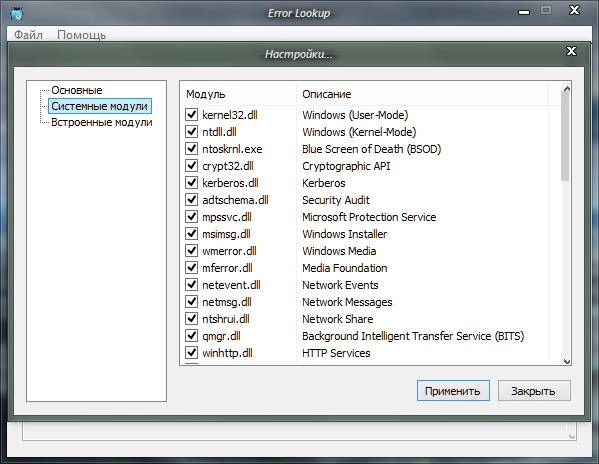599x464 pixels.
Task: Minimize the Error Lookup main window
Action: click(524, 12)
